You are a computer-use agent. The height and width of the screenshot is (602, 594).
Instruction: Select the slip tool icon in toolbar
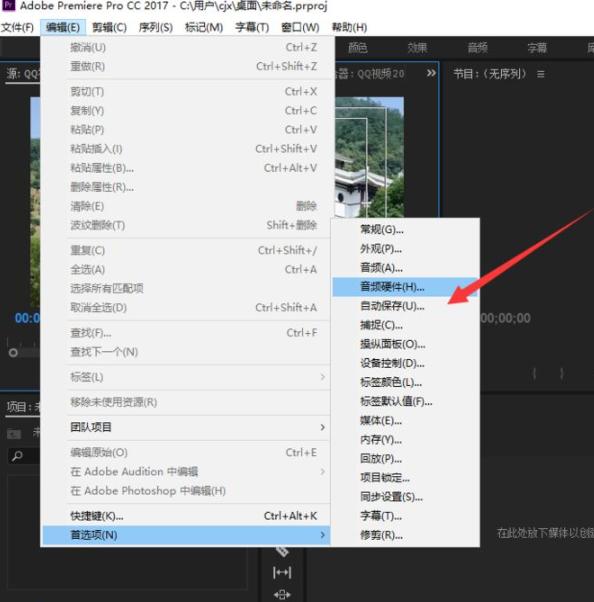pyautogui.click(x=282, y=572)
